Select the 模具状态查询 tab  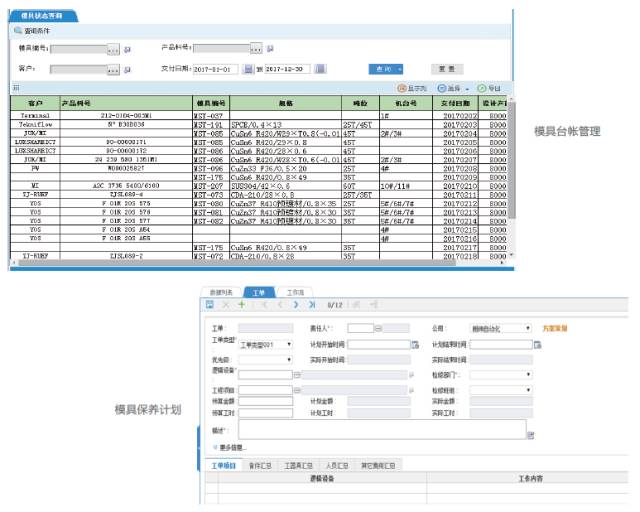pyautogui.click(x=42, y=16)
